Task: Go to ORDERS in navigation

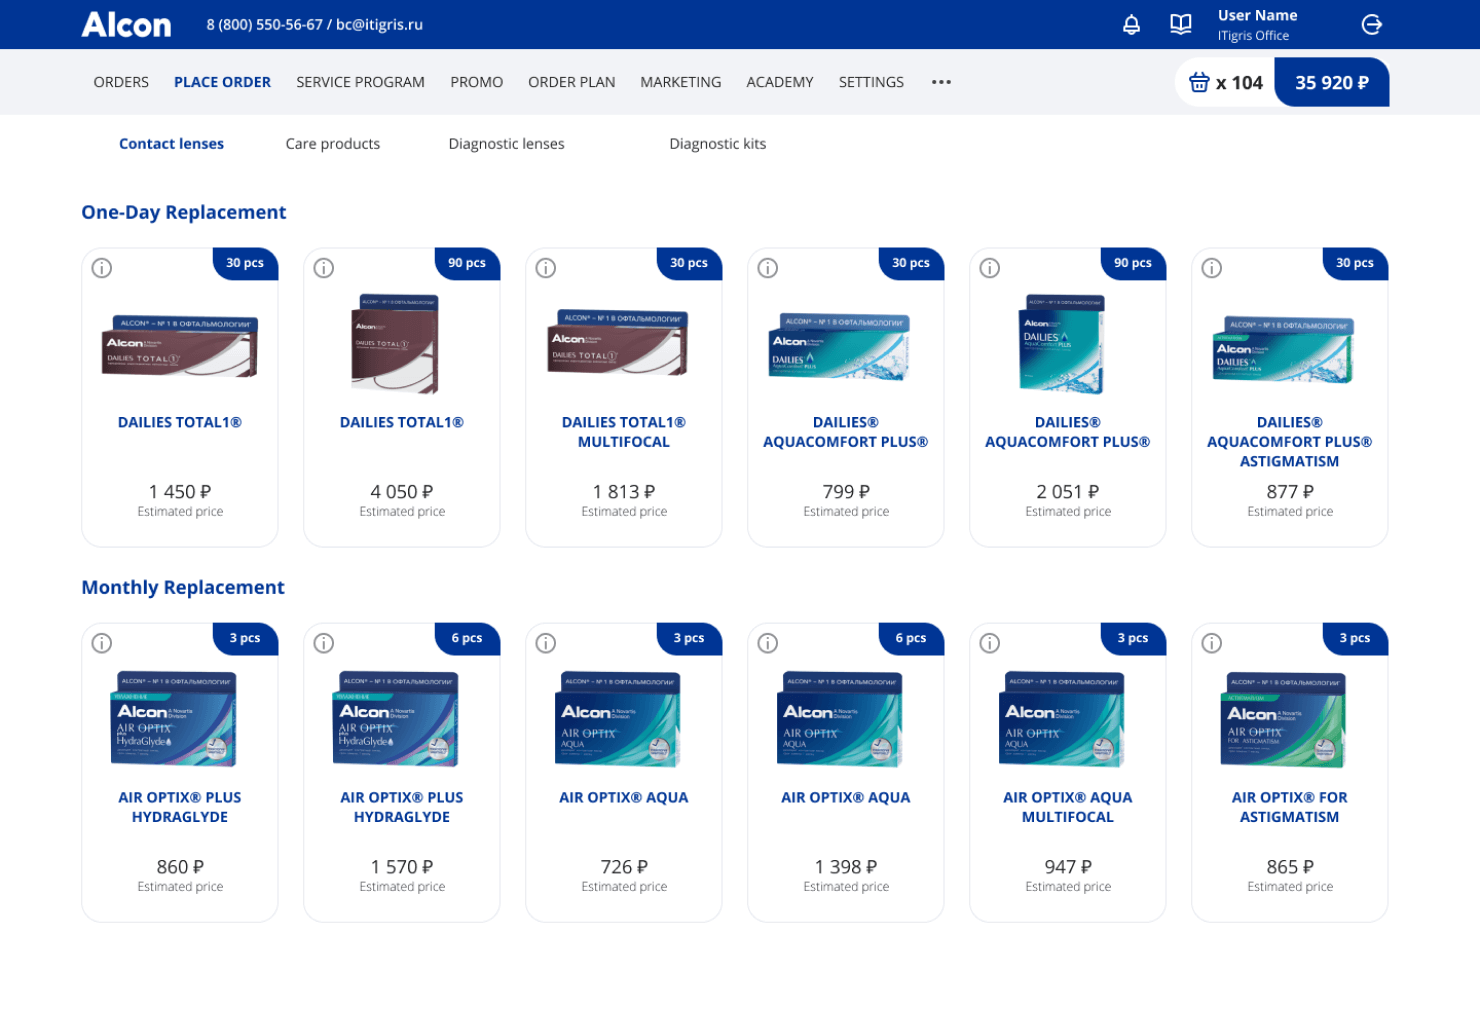Action: tap(121, 82)
